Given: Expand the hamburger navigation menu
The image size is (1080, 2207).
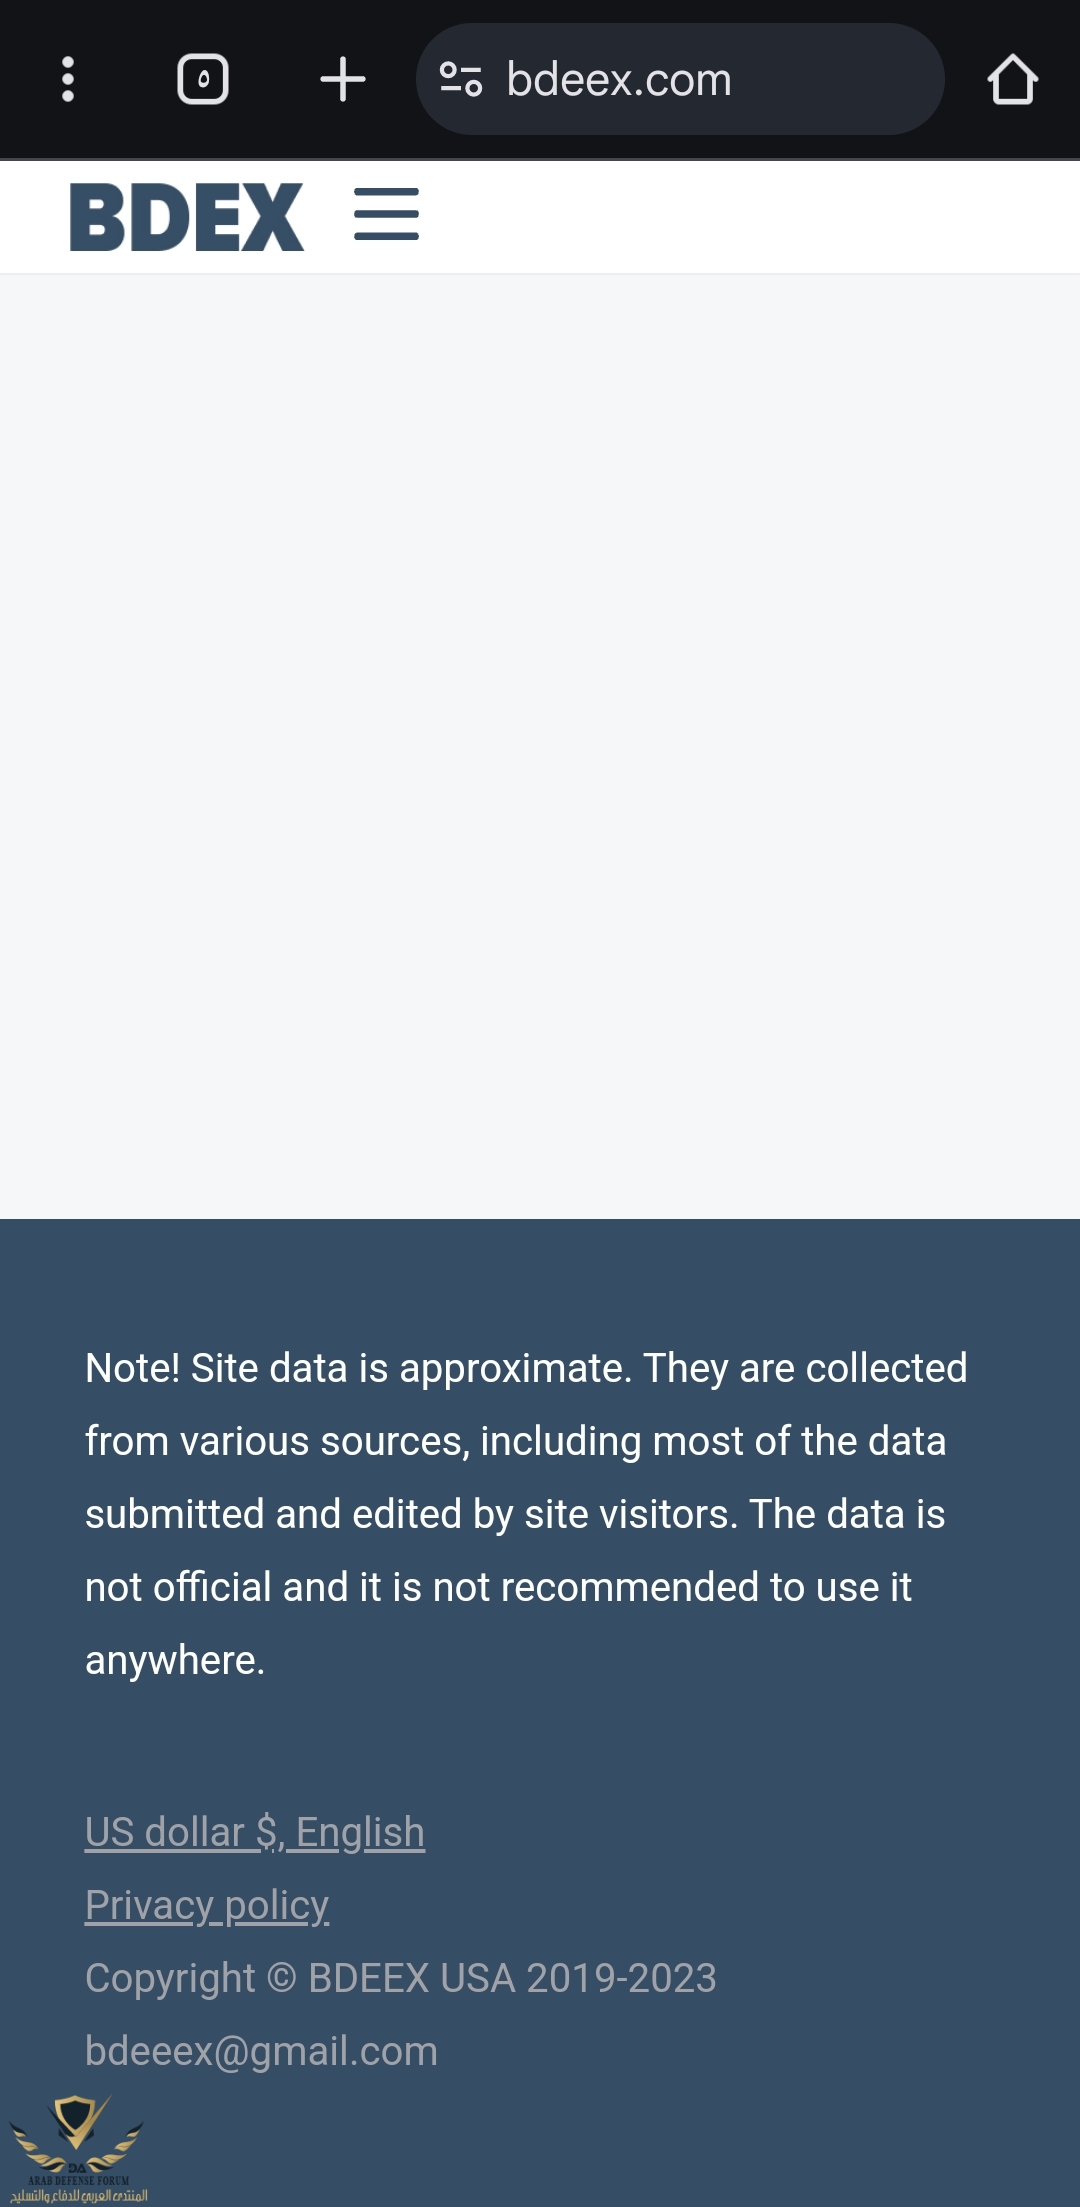Looking at the screenshot, I should pyautogui.click(x=386, y=214).
